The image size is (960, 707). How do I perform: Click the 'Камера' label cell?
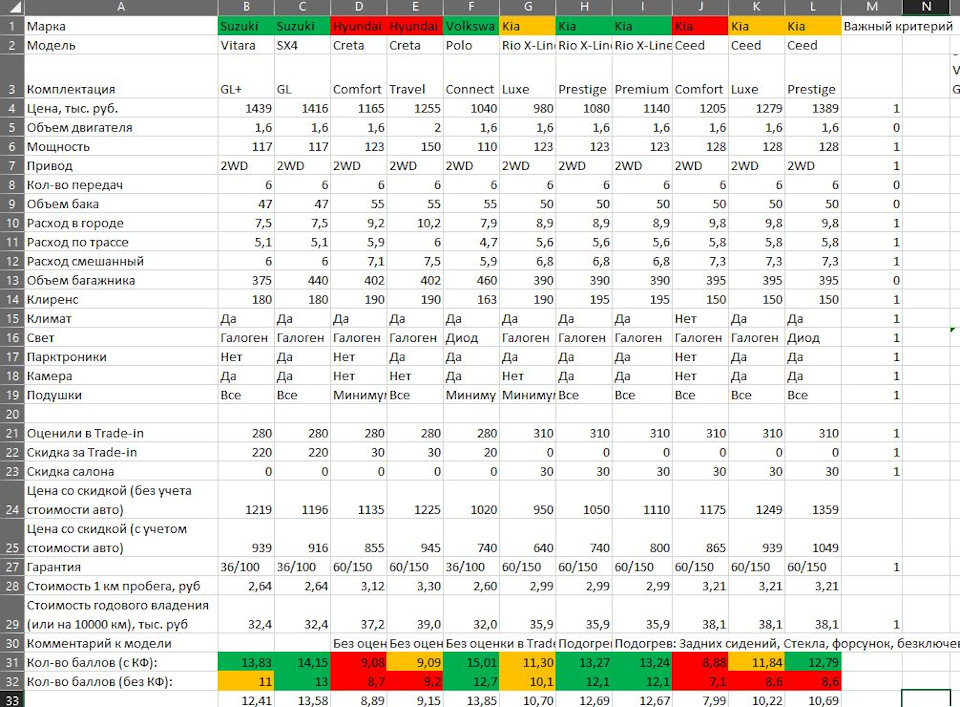coord(121,376)
